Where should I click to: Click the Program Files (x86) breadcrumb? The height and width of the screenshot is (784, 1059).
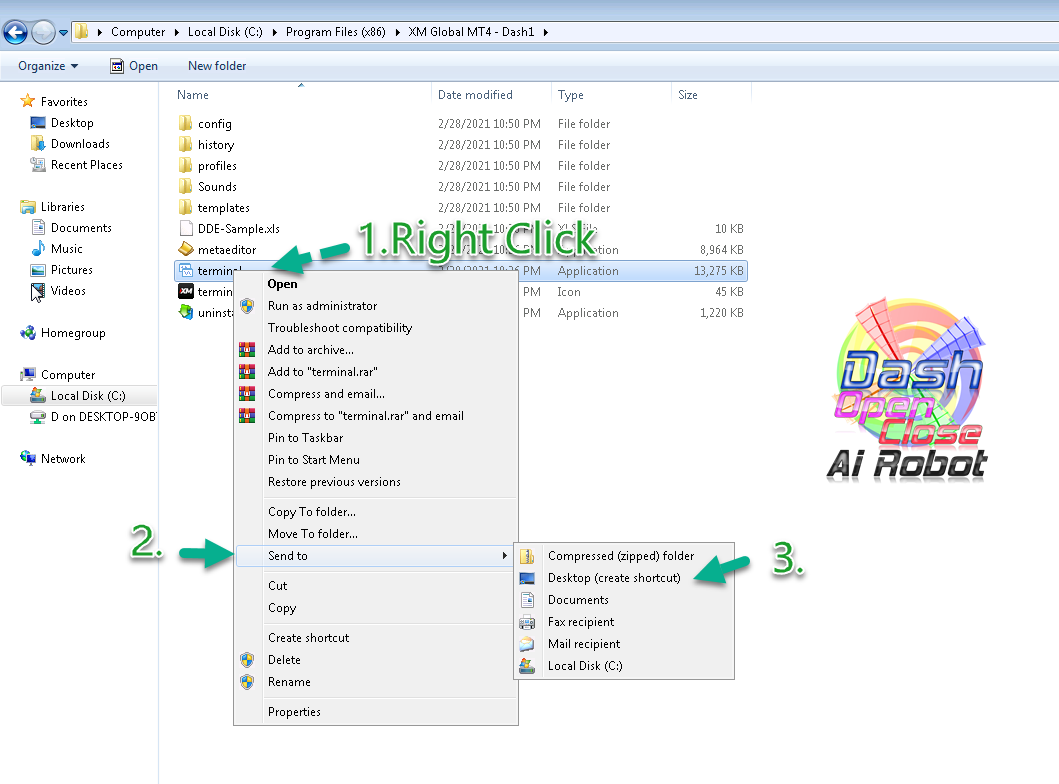[336, 32]
